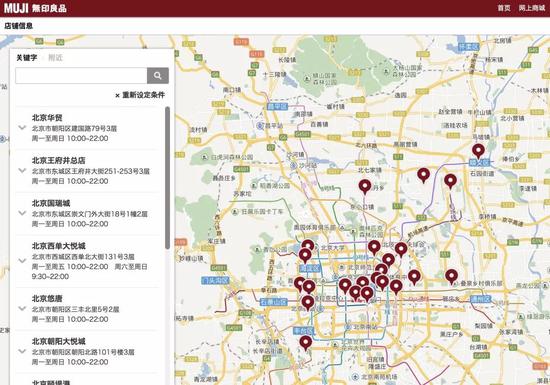This screenshot has height=385, width=550.
Task: Click 重新设定条件 reset button
Action: pyautogui.click(x=140, y=95)
